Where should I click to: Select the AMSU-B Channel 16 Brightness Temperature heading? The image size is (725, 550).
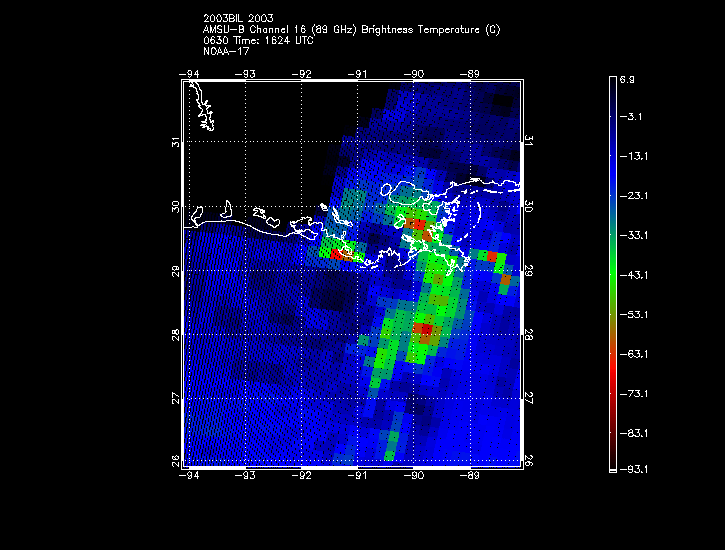pyautogui.click(x=351, y=30)
